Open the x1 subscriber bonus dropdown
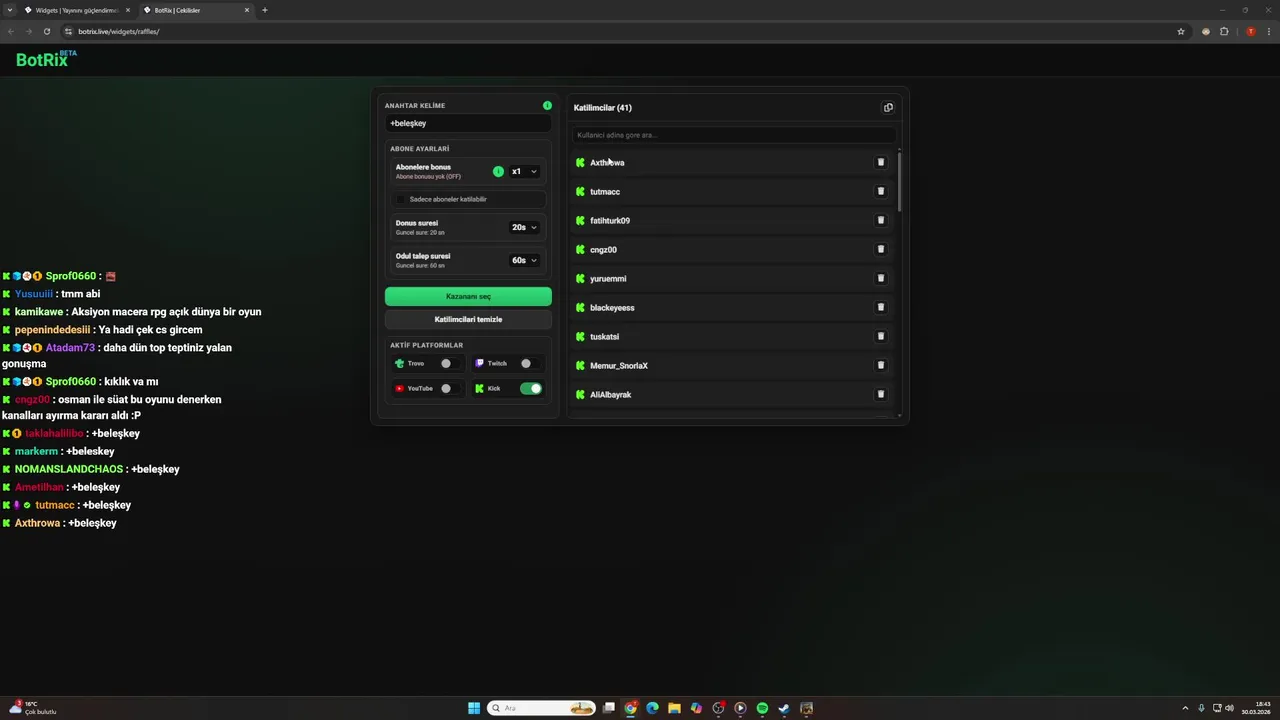Screen dimensions: 1280x720 525,171
